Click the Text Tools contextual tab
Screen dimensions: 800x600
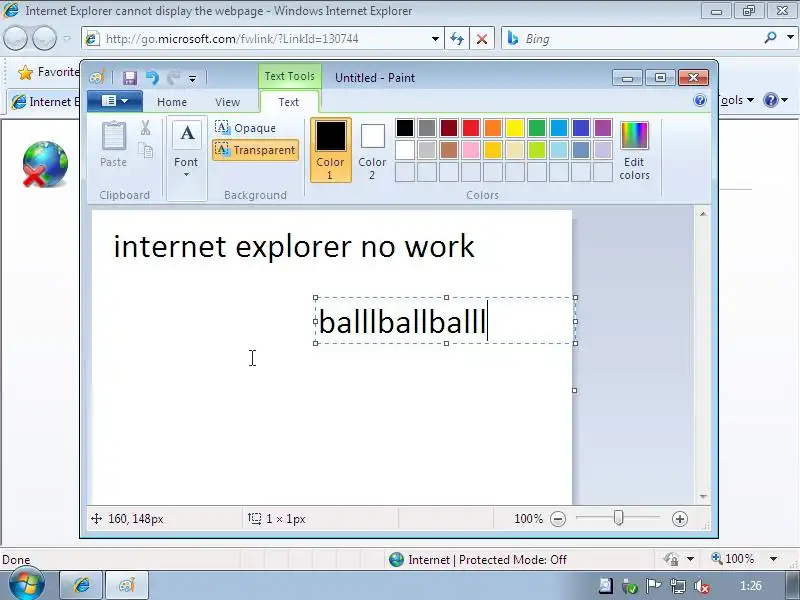(x=289, y=76)
